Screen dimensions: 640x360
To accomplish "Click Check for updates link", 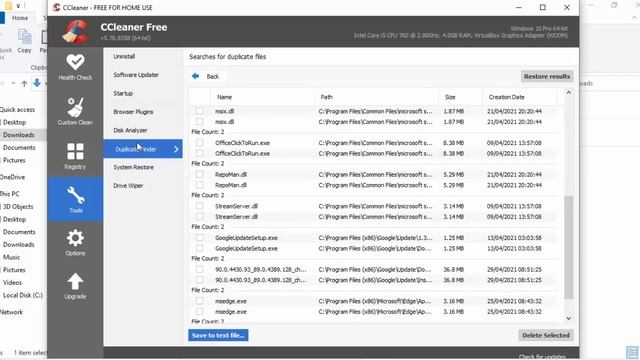I will tap(542, 357).
